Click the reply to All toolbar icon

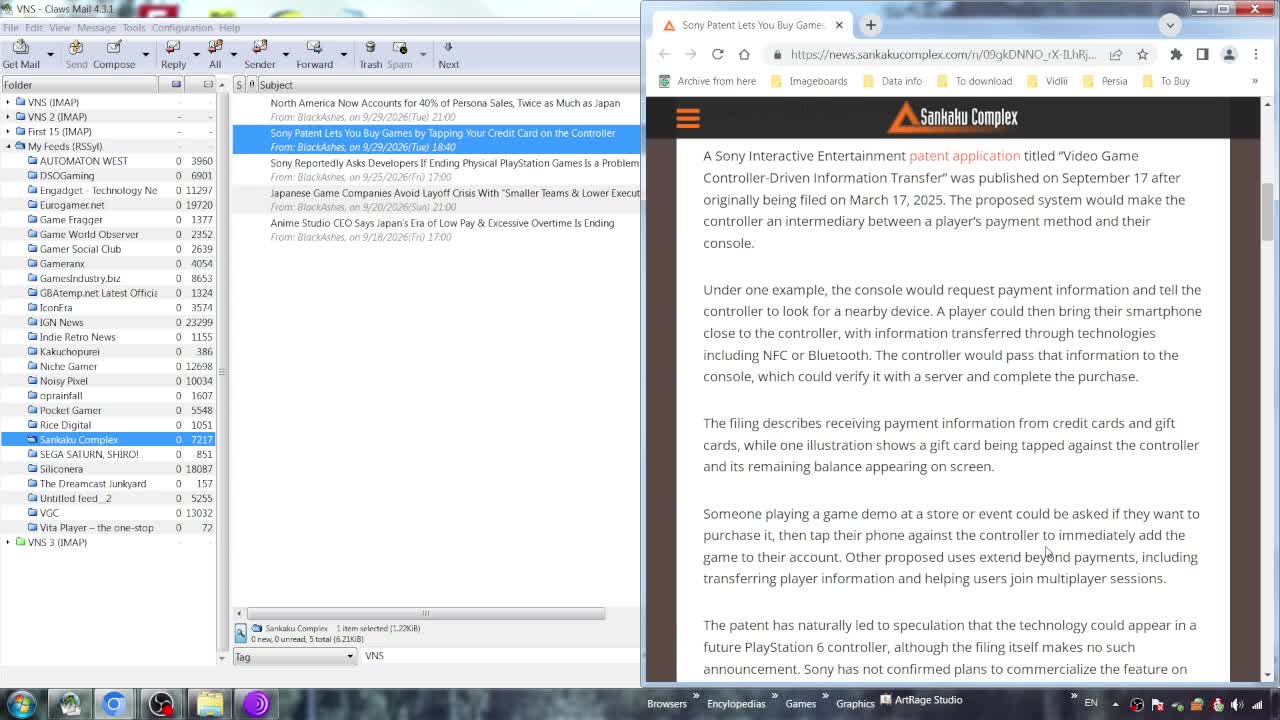[x=215, y=55]
